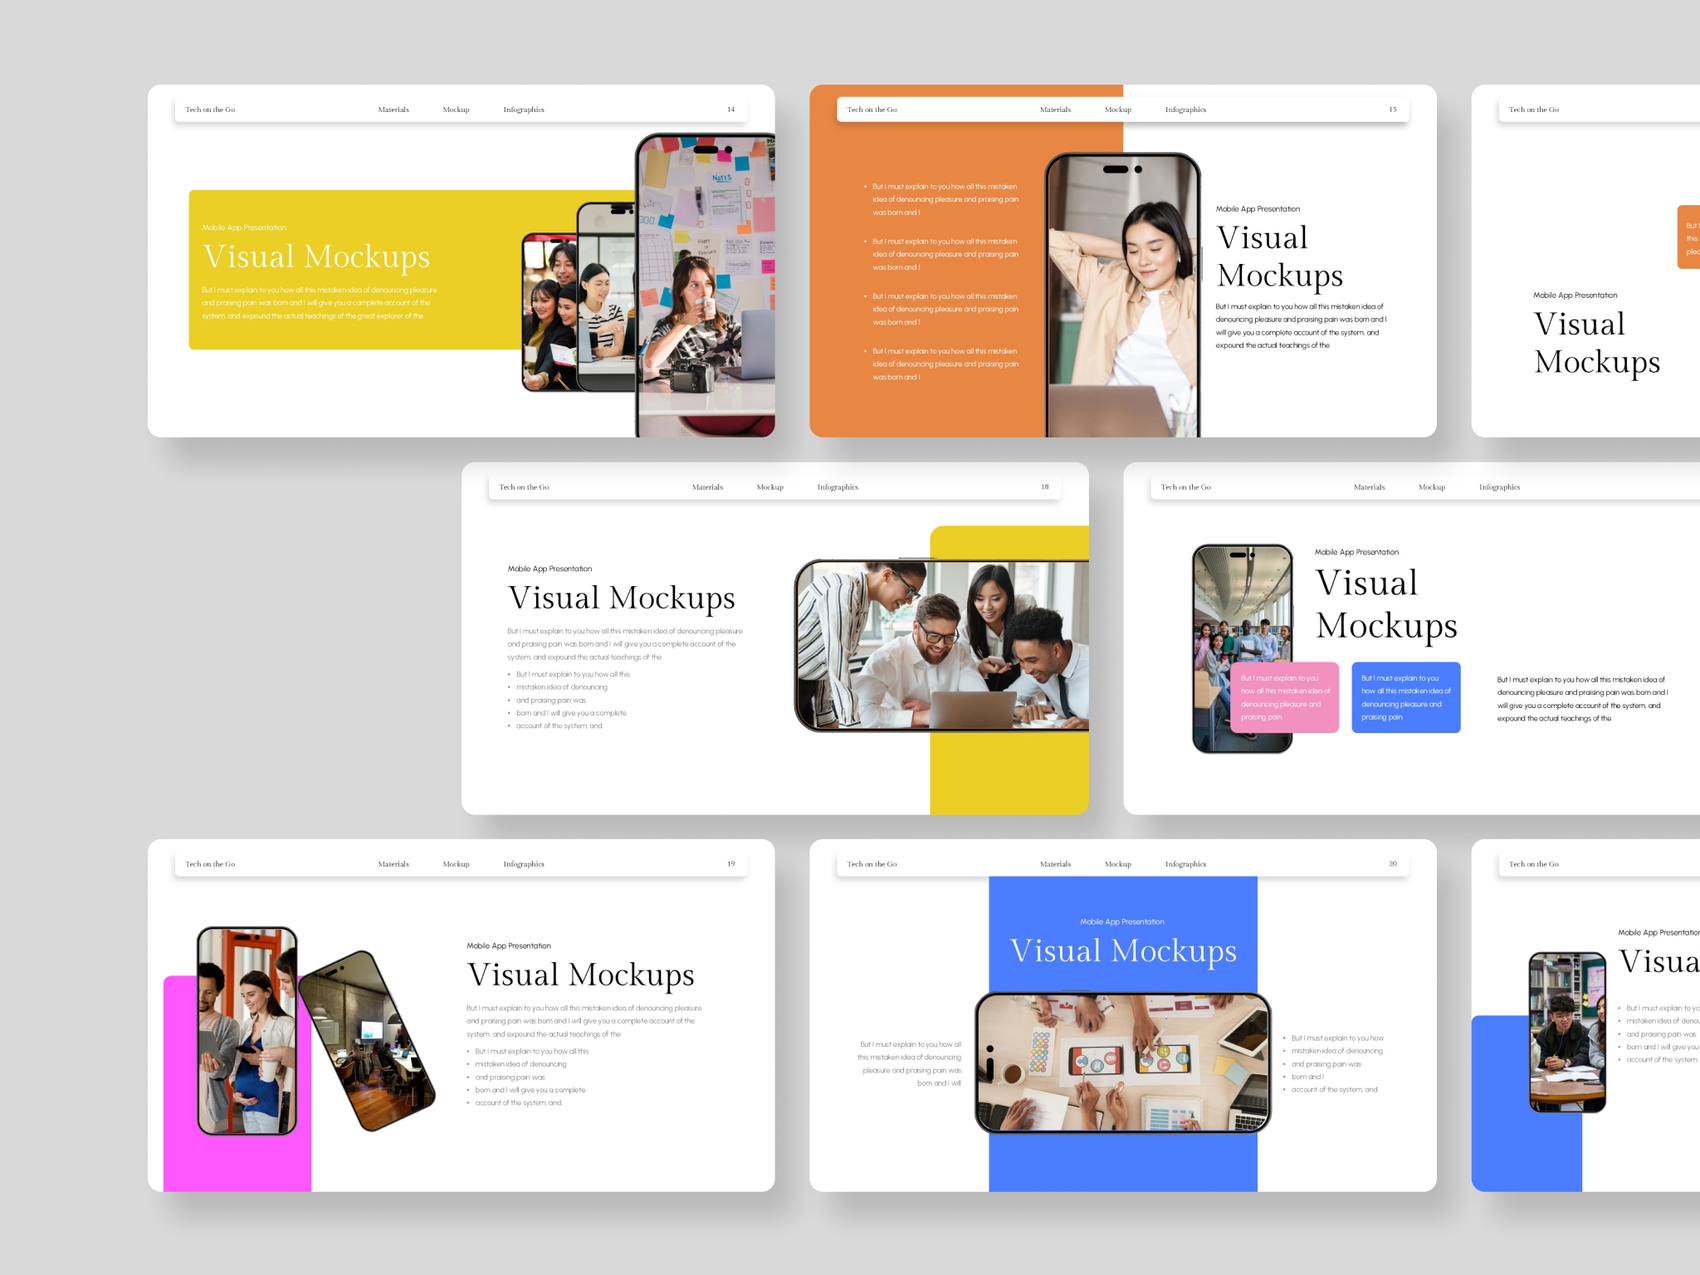The width and height of the screenshot is (1700, 1275).
Task: Click Mockup in slide 15's navigation bar
Action: (1118, 110)
